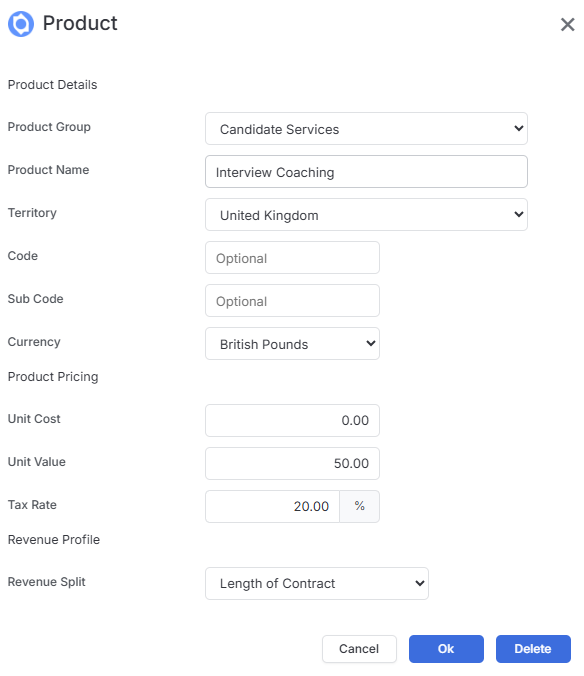Close the Product dialog with X
Image resolution: width=584 pixels, height=676 pixels.
pos(567,25)
